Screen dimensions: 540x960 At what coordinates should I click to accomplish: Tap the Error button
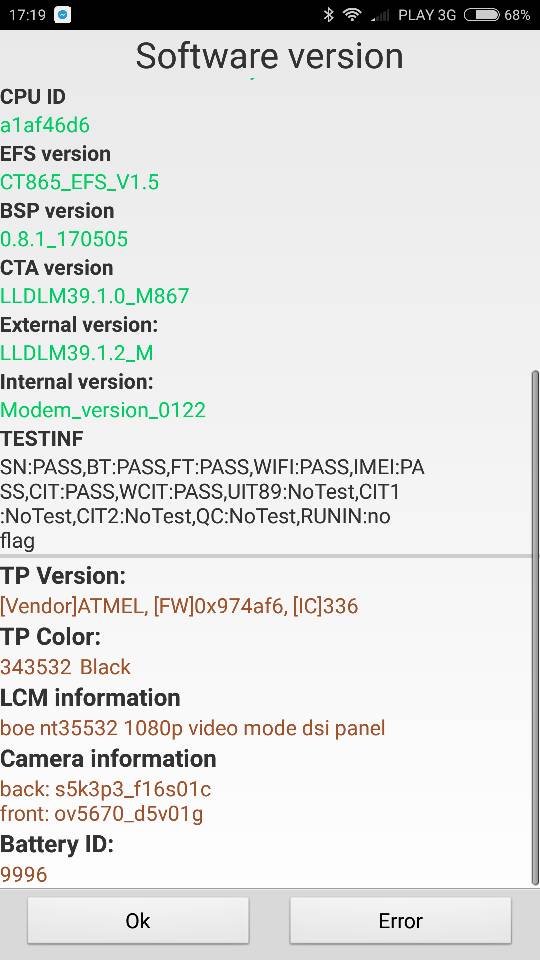[x=400, y=920]
